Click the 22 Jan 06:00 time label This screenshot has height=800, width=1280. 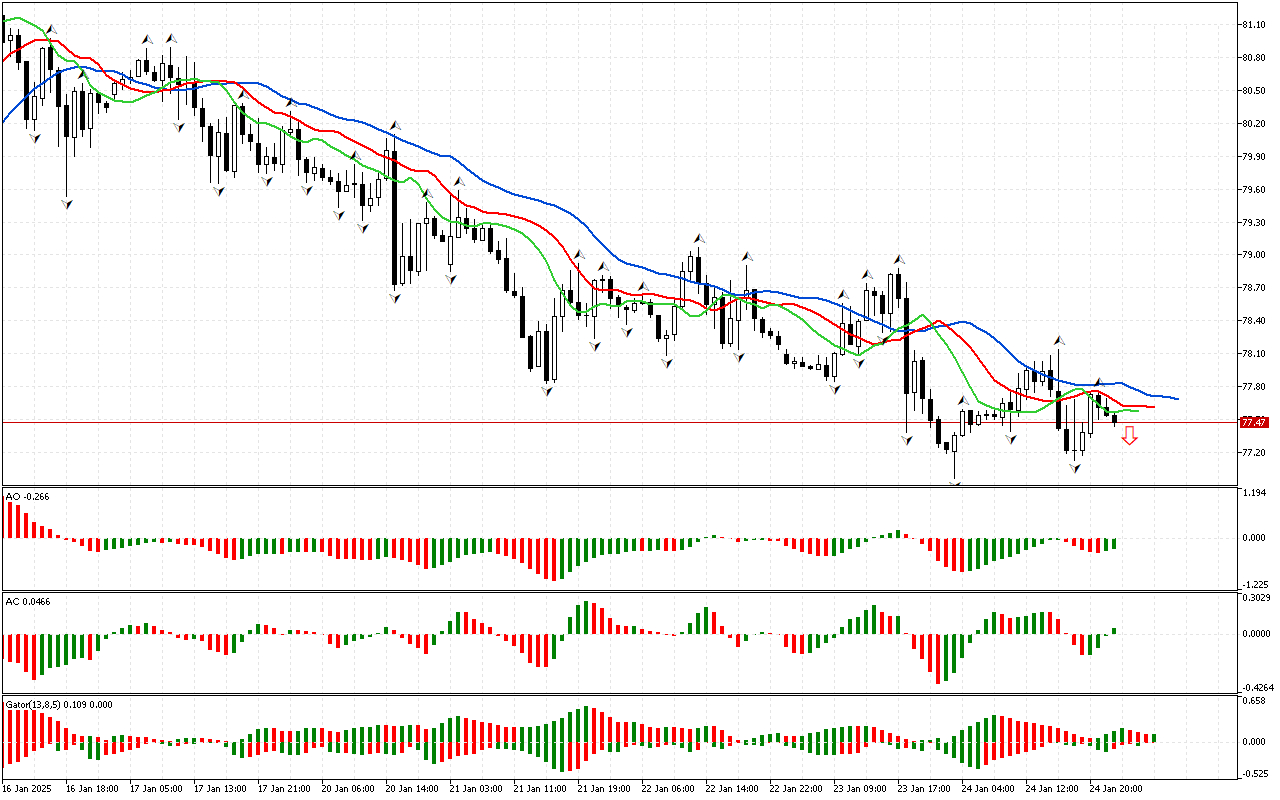pyautogui.click(x=668, y=789)
